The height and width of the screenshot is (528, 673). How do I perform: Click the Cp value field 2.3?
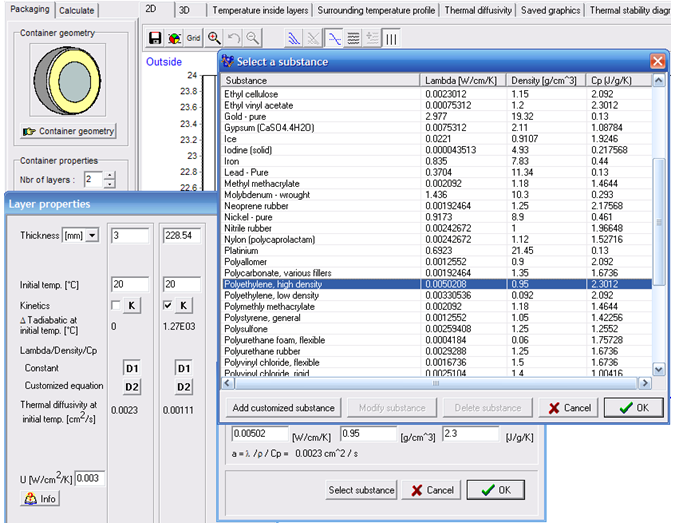[470, 434]
